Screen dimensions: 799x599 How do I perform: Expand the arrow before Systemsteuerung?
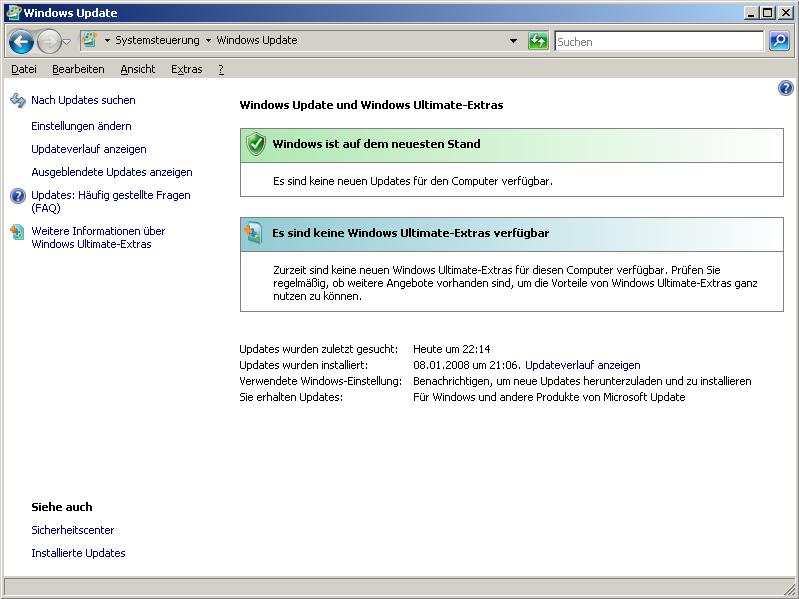point(108,41)
